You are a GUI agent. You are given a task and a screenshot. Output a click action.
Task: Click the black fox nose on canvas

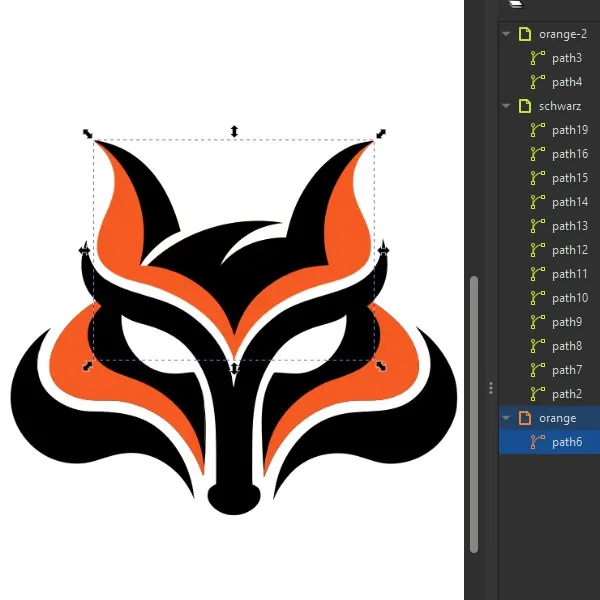(235, 498)
